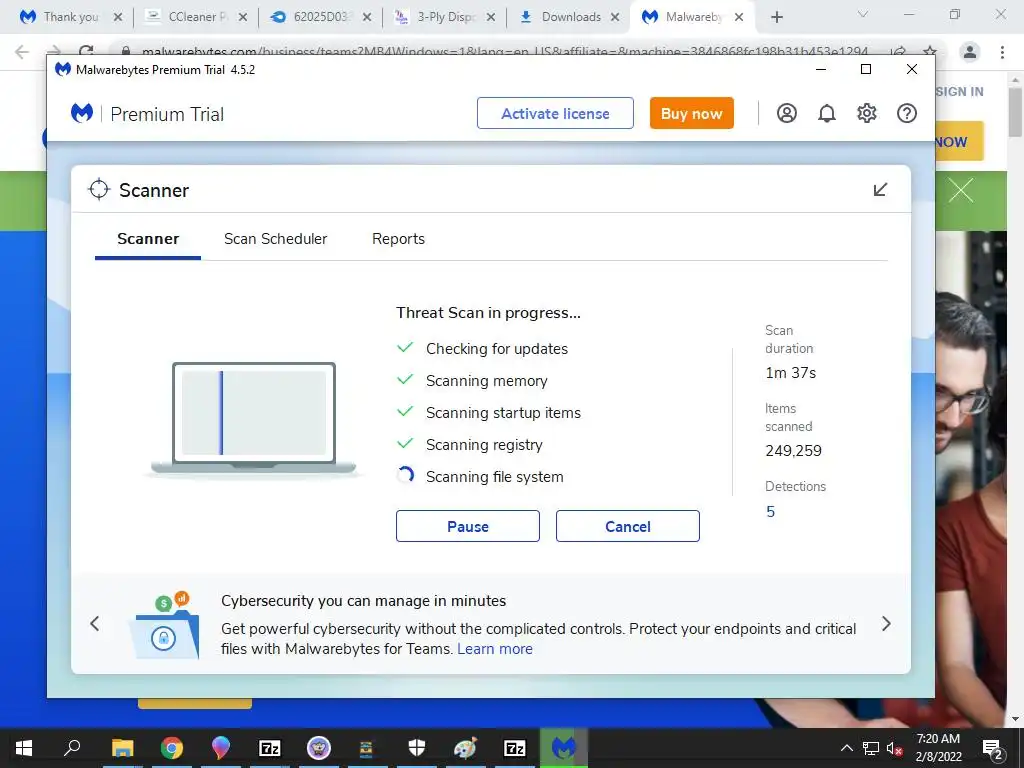Cancel the threat scan
The height and width of the screenshot is (768, 1024).
628,526
